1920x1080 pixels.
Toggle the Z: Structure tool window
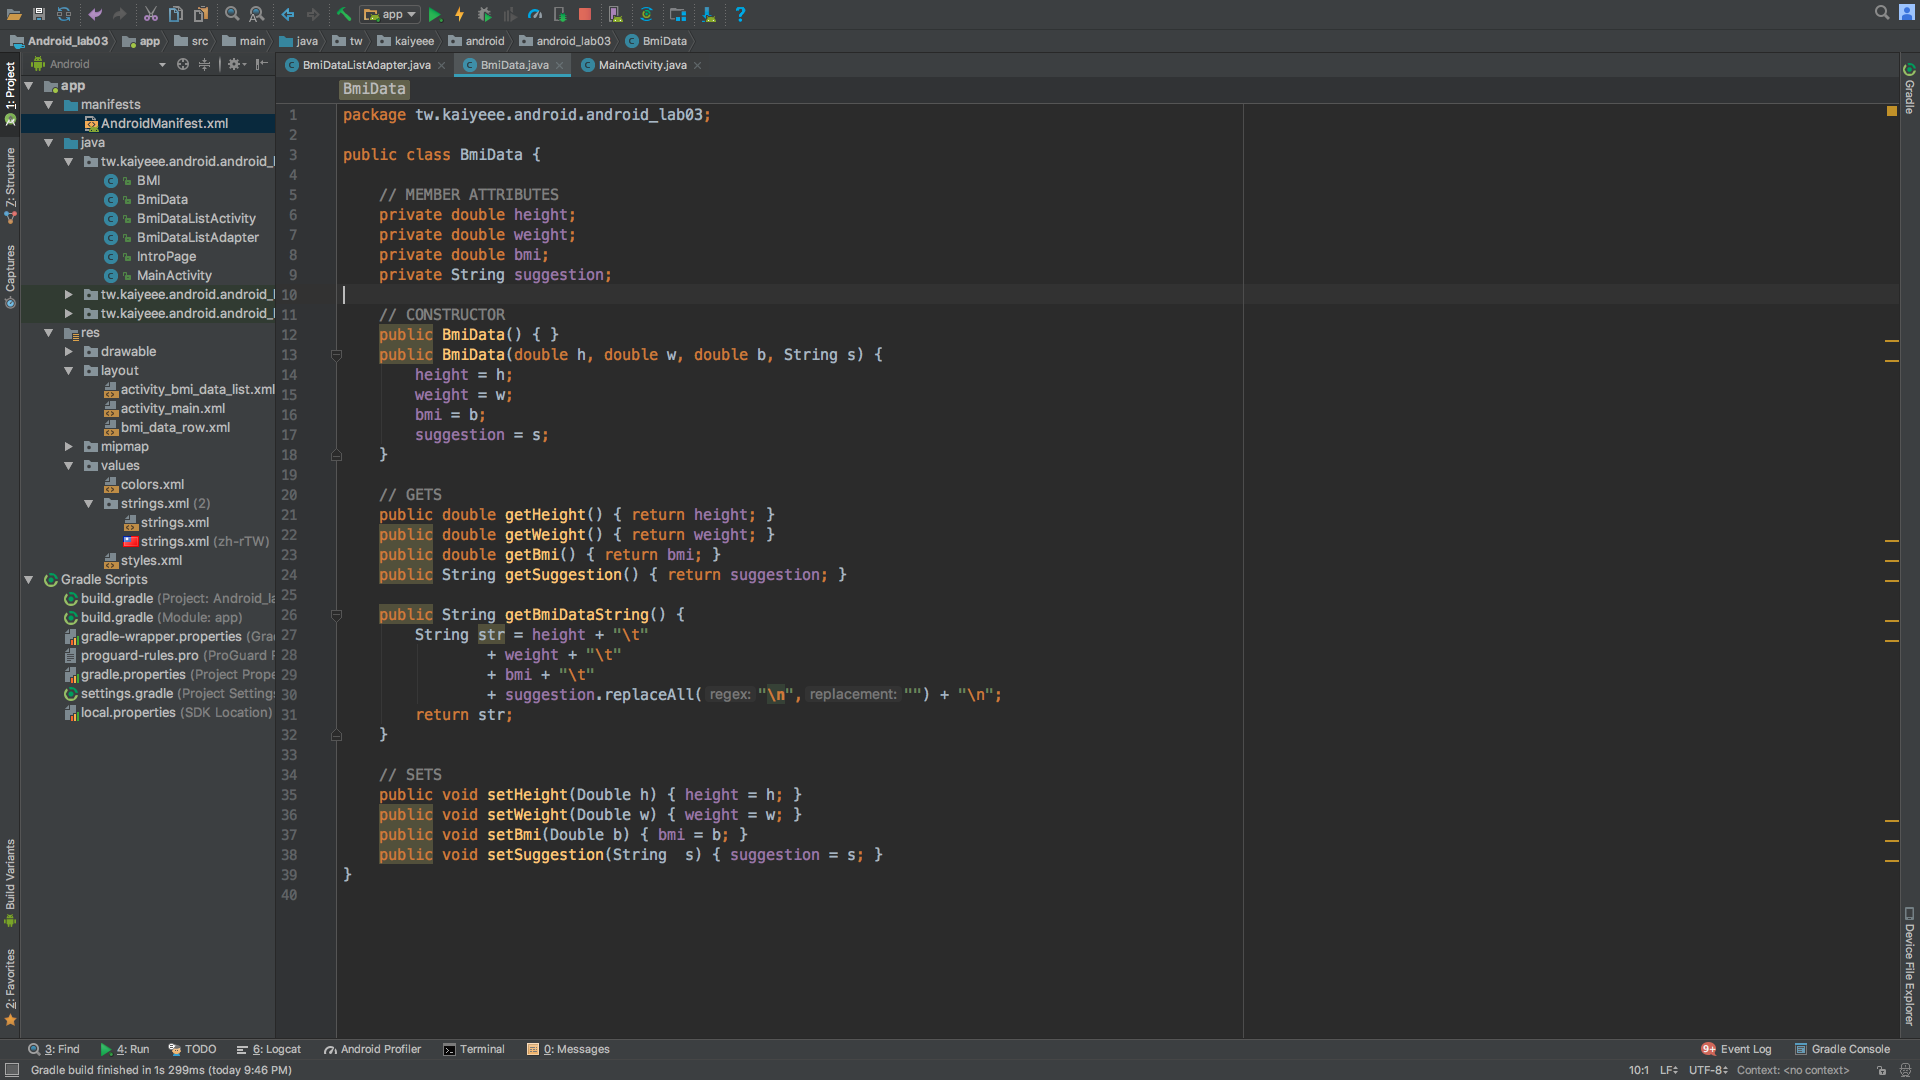pos(10,184)
